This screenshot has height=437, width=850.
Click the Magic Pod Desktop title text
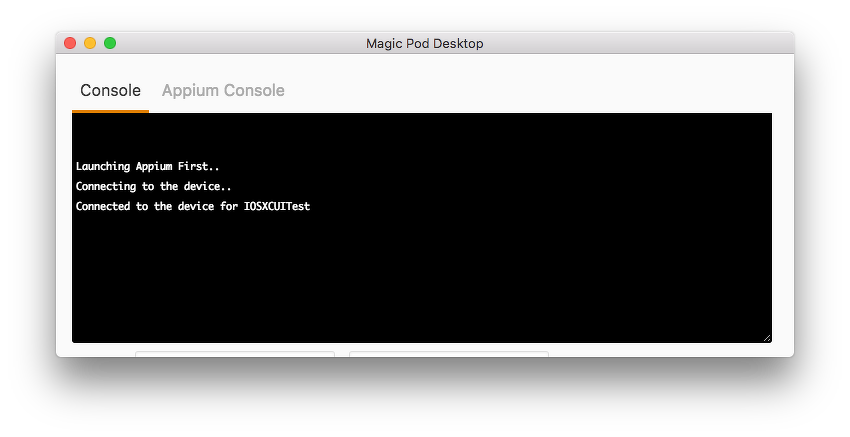(424, 43)
